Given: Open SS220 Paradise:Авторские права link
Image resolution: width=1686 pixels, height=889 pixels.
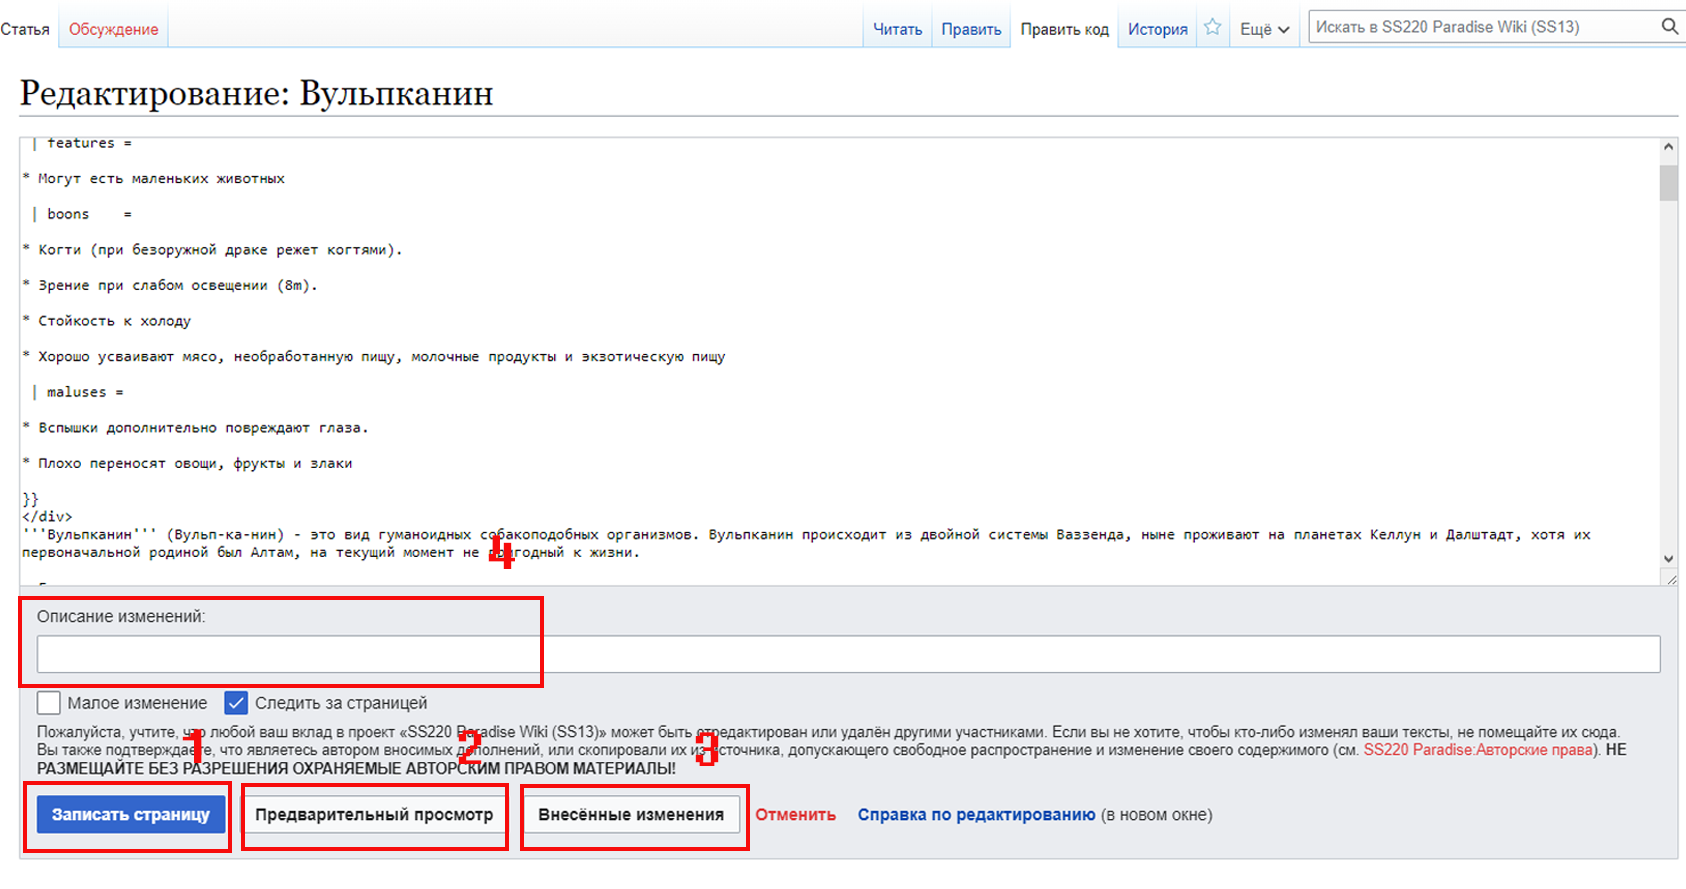Looking at the screenshot, I should [x=1478, y=750].
